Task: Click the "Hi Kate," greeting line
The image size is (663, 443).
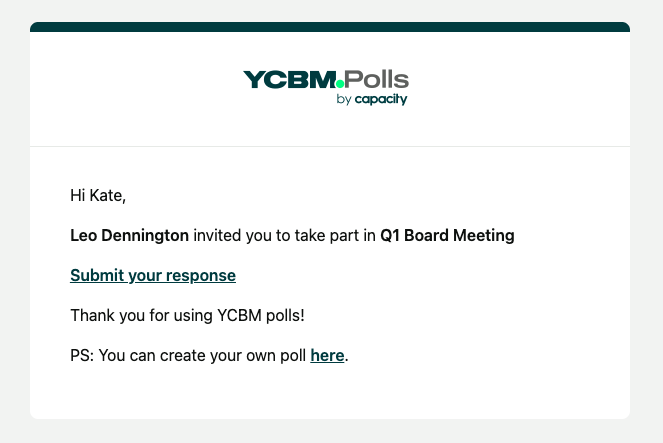Action: click(98, 195)
